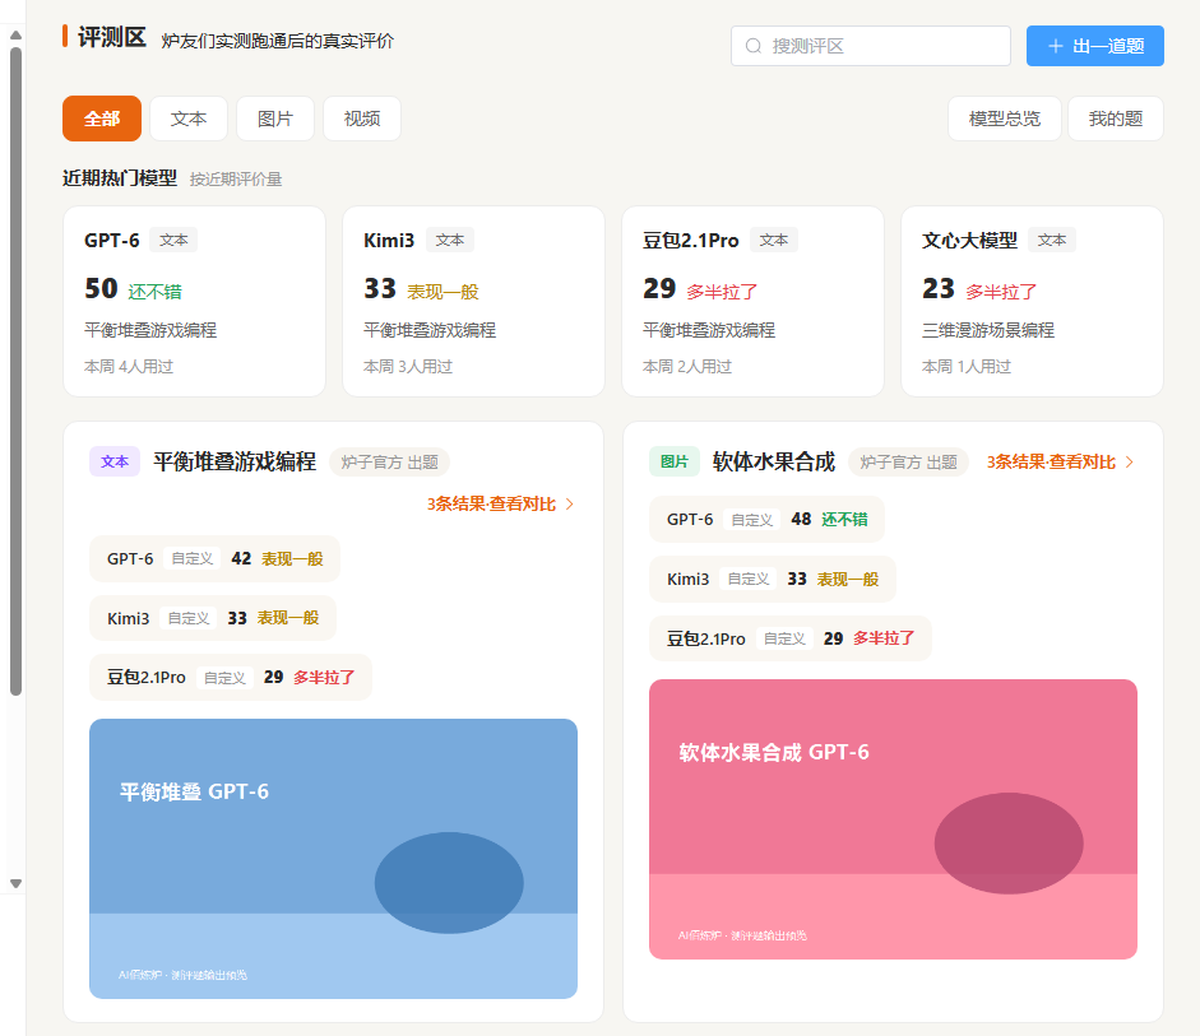Click the plus icon in 出一道题 button
The height and width of the screenshot is (1036, 1200).
pyautogui.click(x=1055, y=46)
